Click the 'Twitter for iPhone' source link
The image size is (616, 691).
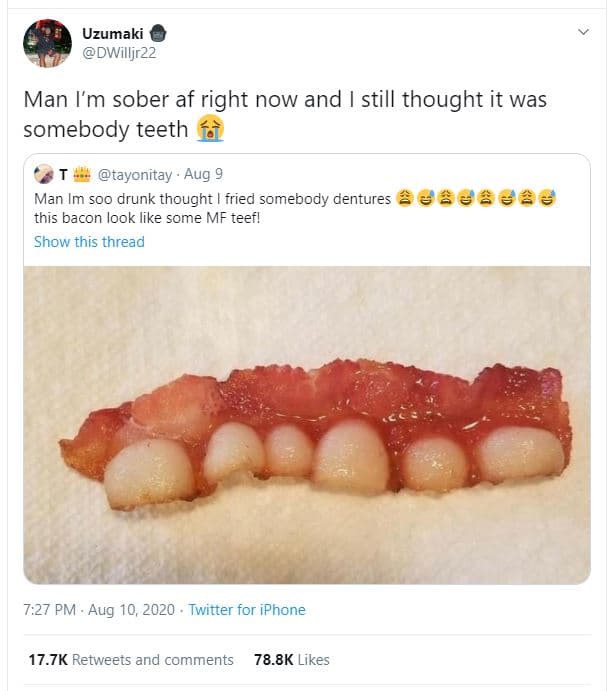tap(247, 610)
